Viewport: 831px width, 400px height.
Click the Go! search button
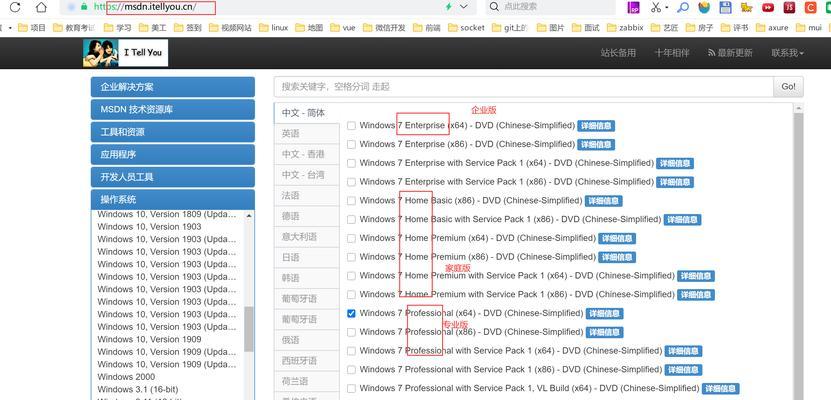pos(788,86)
